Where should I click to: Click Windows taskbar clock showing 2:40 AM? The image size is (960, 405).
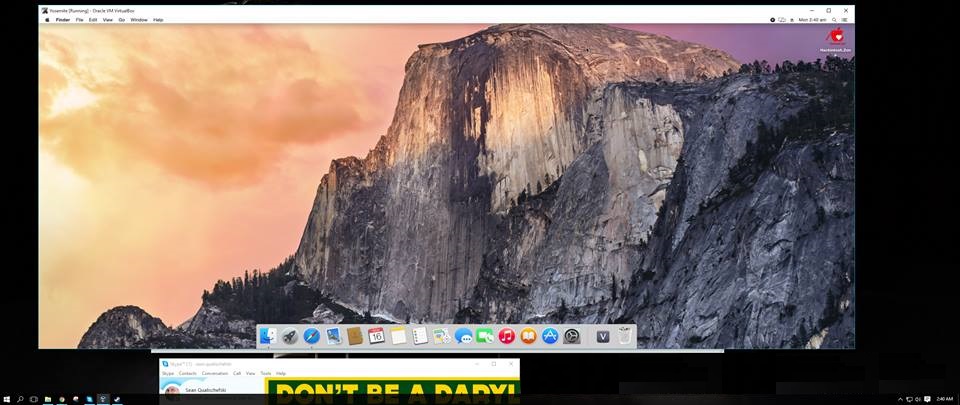(x=945, y=399)
